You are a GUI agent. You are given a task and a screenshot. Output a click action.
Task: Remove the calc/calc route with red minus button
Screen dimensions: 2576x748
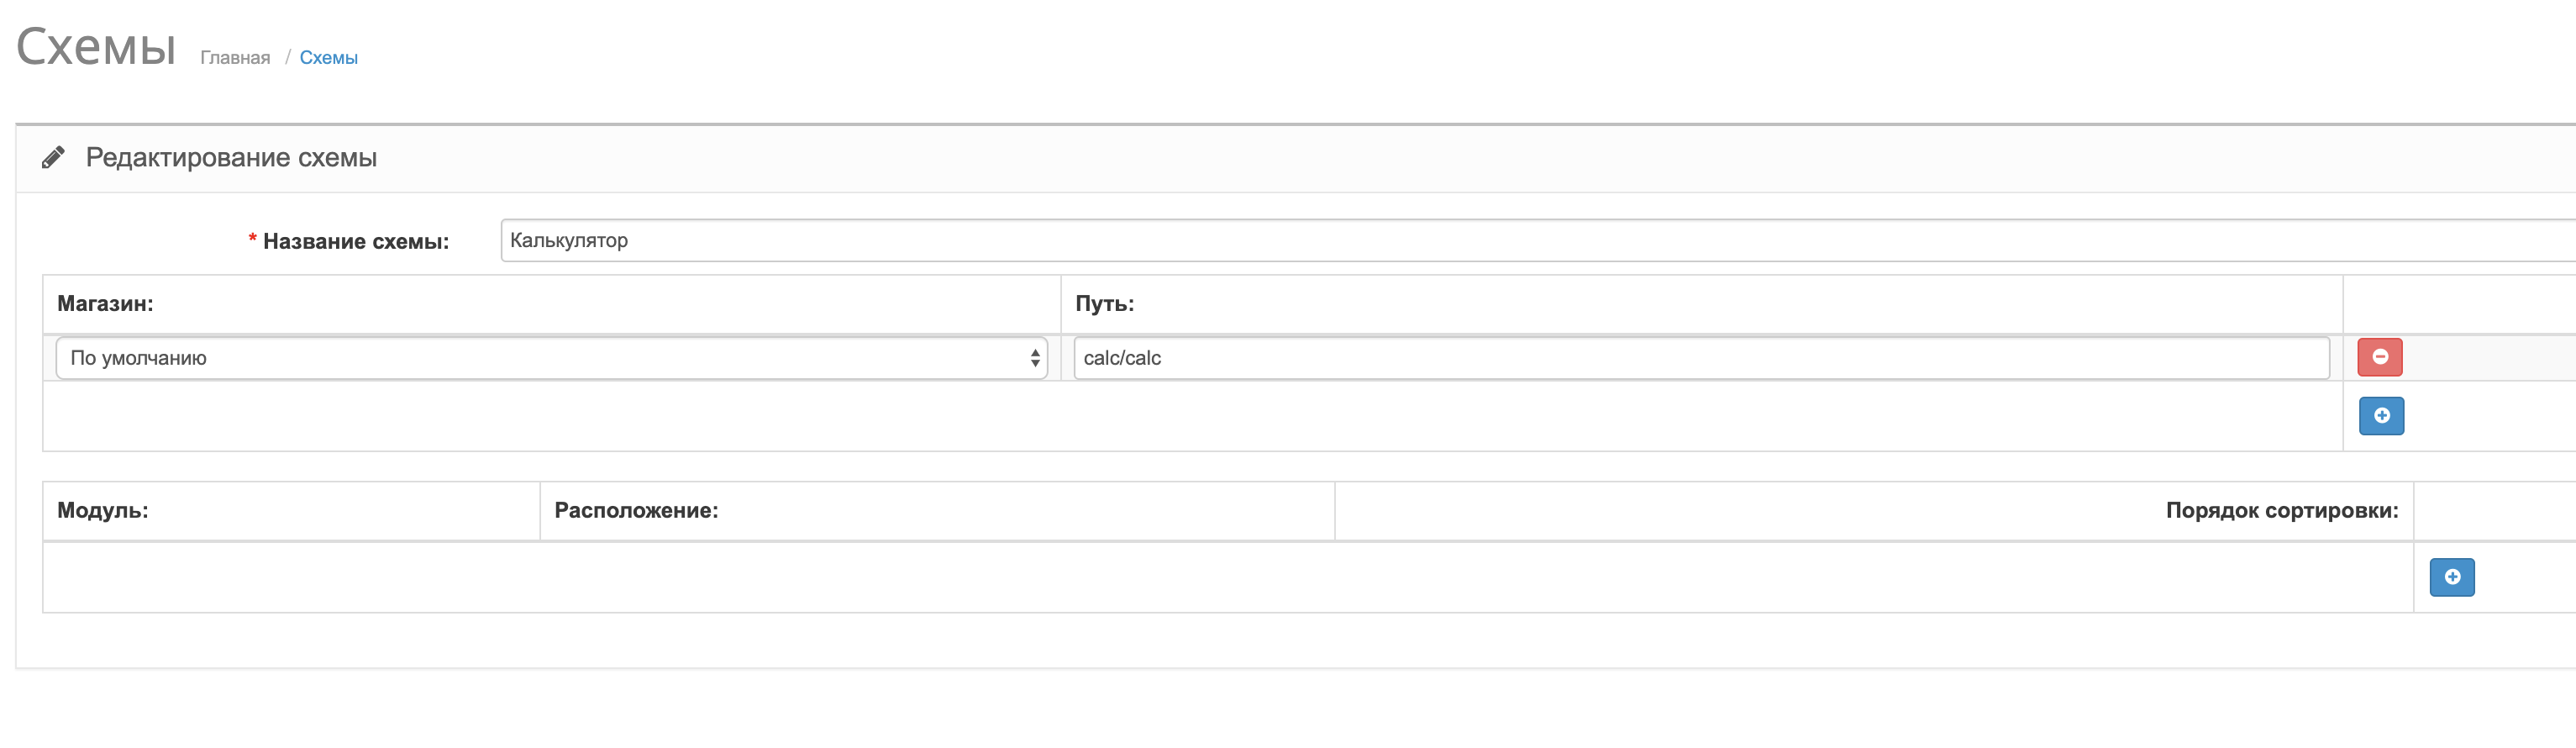(2380, 357)
